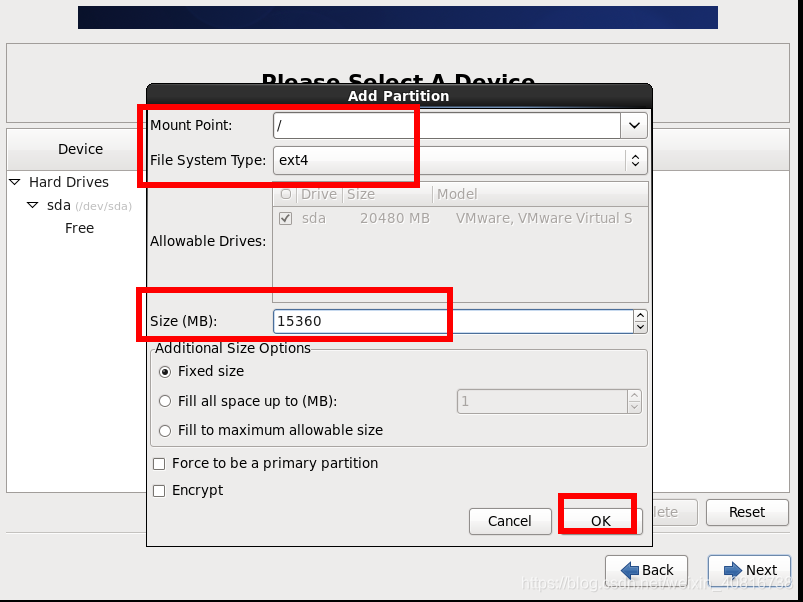Screen dimensions: 803x602
Task: Click the Size column header
Action: pos(388,195)
